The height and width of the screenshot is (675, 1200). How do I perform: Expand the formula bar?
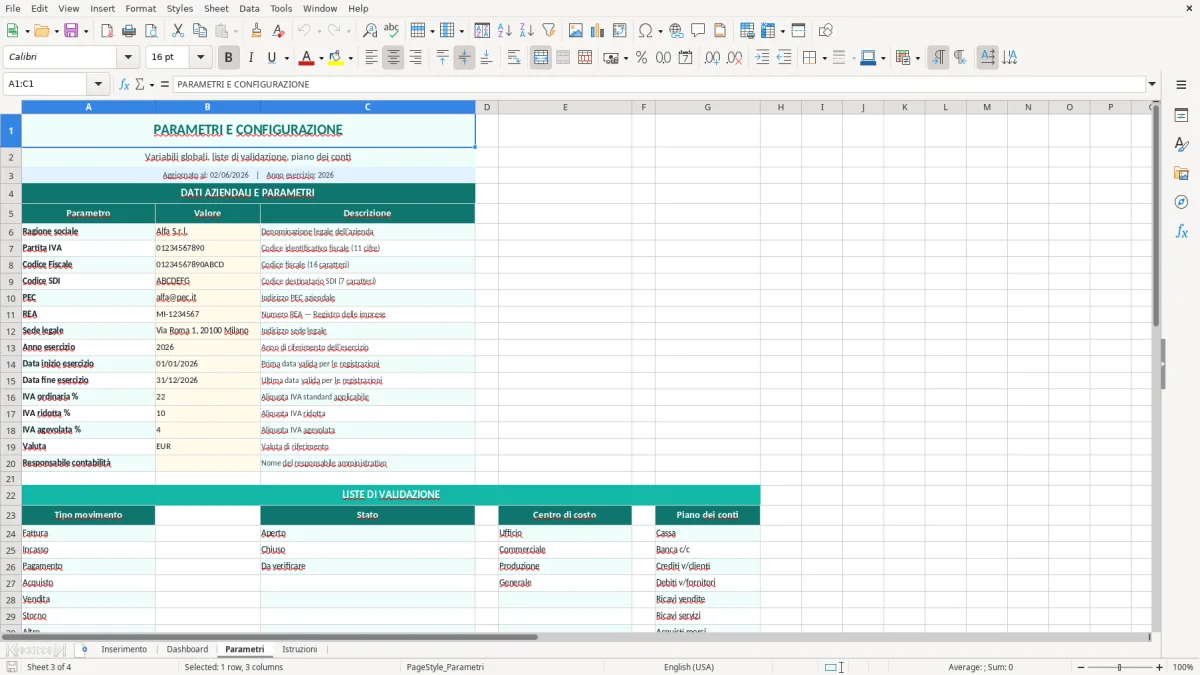point(1152,84)
